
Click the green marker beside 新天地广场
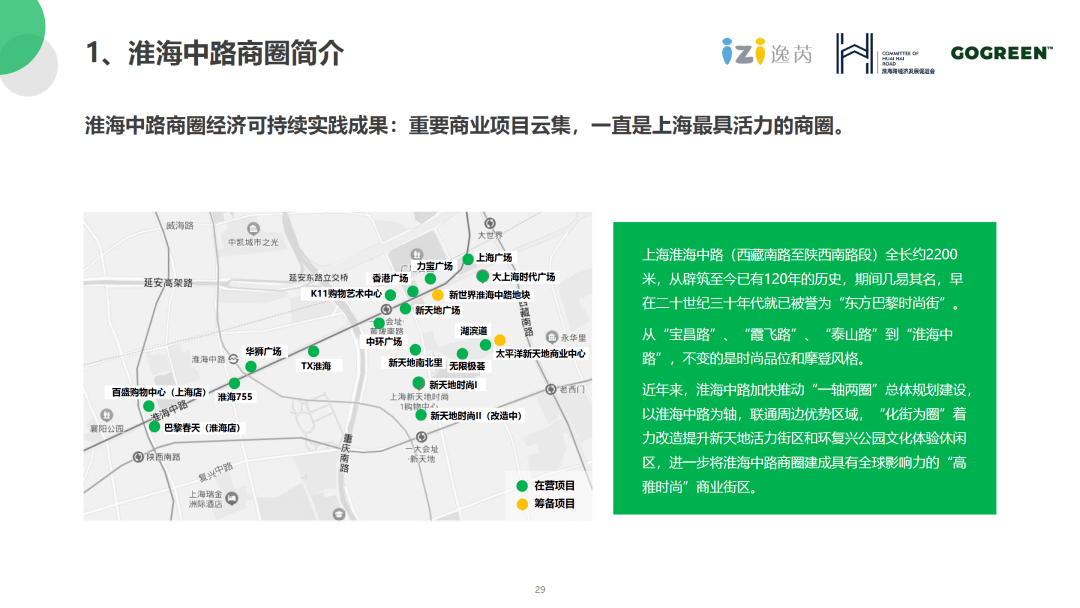click(406, 308)
